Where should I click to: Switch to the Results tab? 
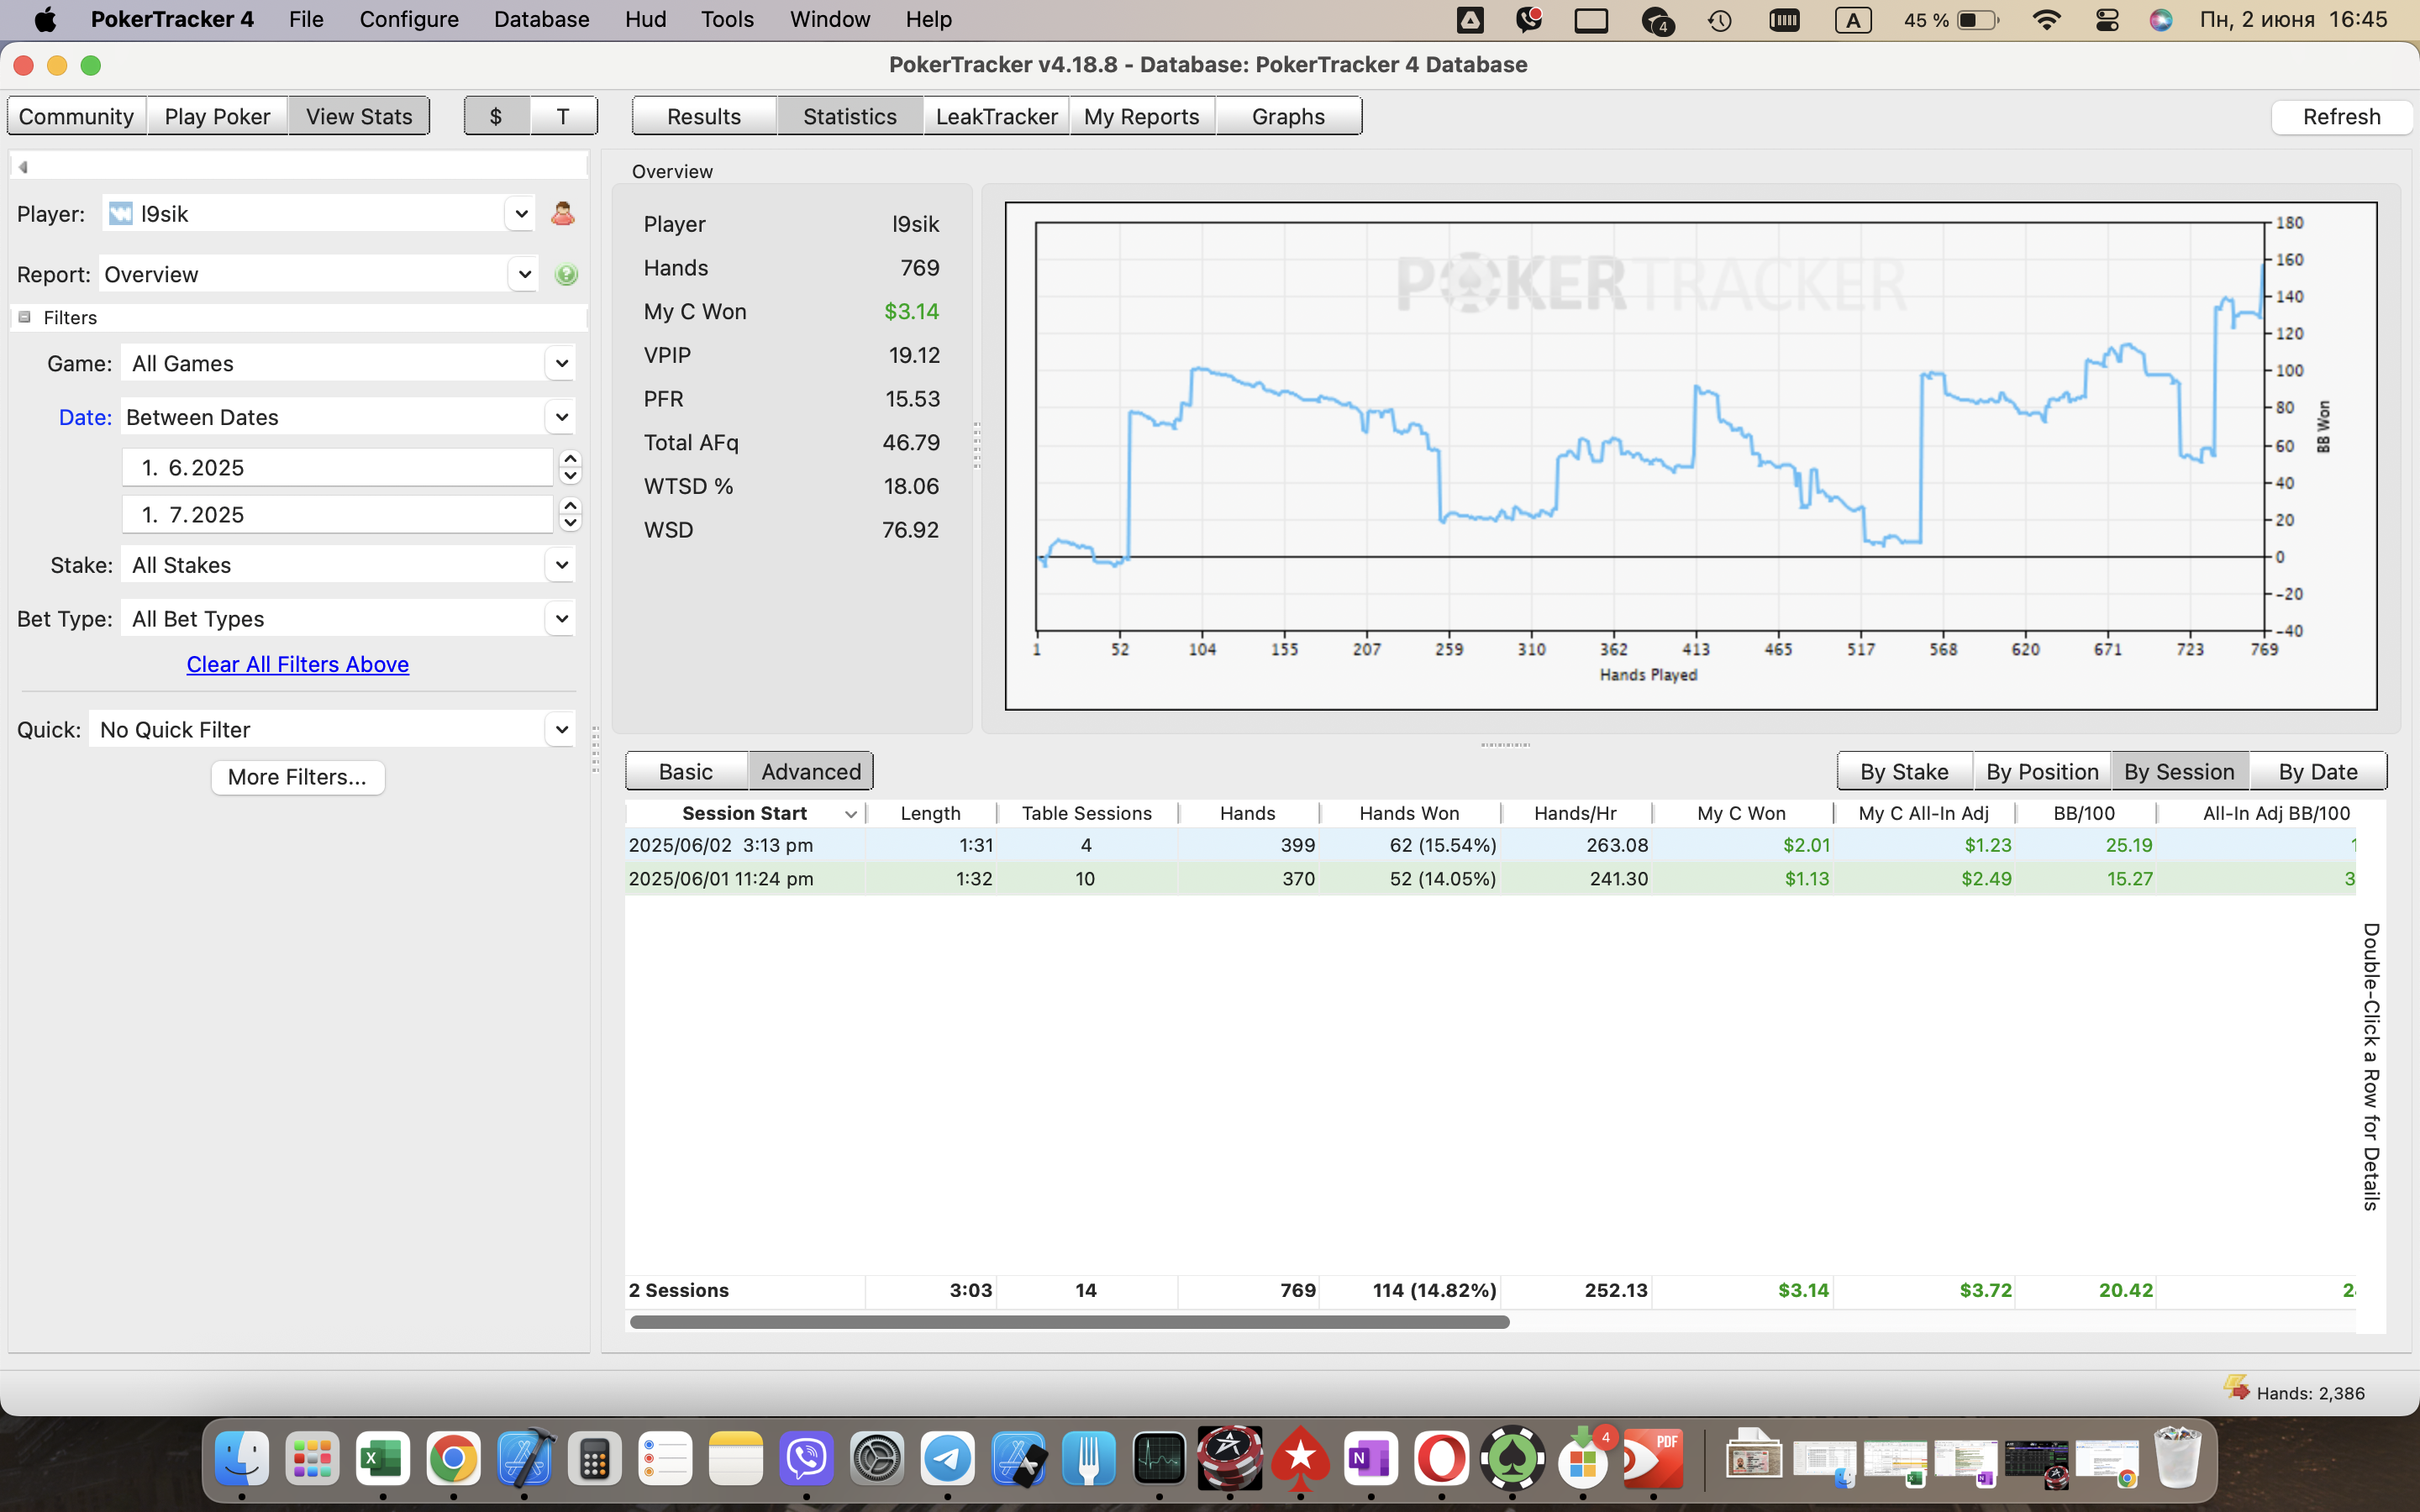[704, 116]
